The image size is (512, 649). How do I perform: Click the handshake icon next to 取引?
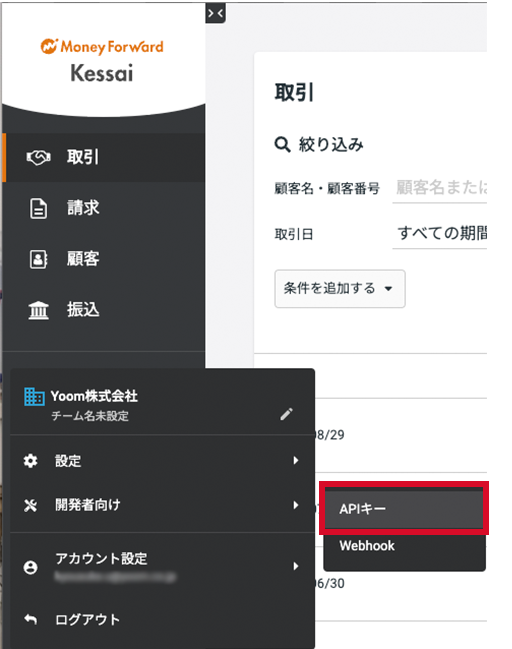click(38, 157)
